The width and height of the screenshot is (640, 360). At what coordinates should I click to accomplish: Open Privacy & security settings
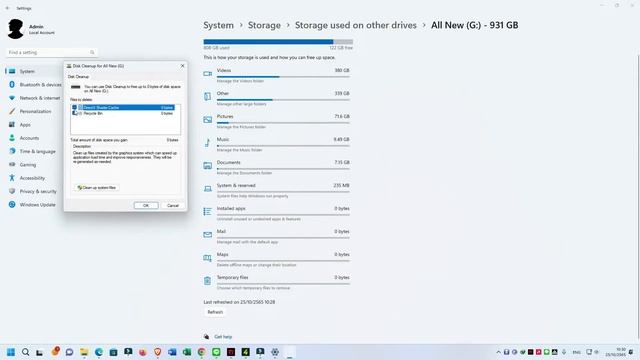tap(33, 191)
